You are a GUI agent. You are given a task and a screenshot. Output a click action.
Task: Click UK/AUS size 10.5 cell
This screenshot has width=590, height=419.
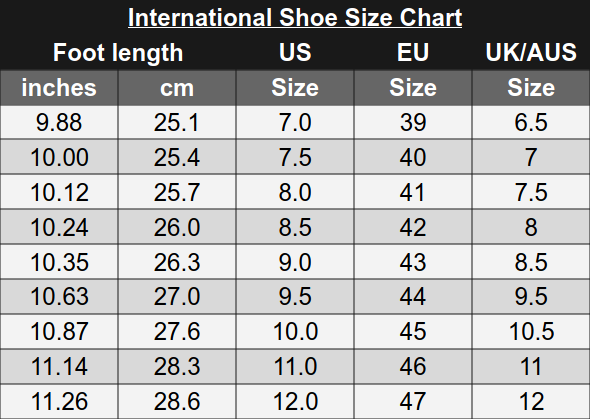point(531,331)
